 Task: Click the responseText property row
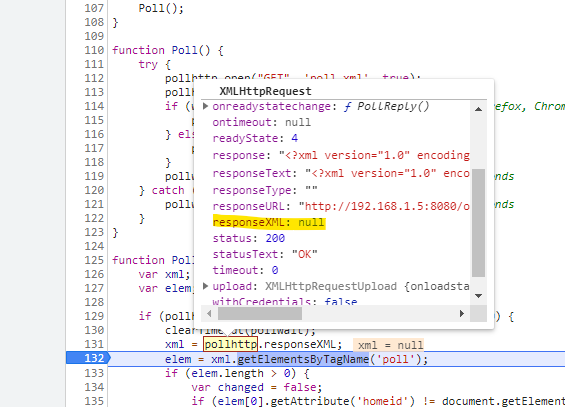point(341,173)
